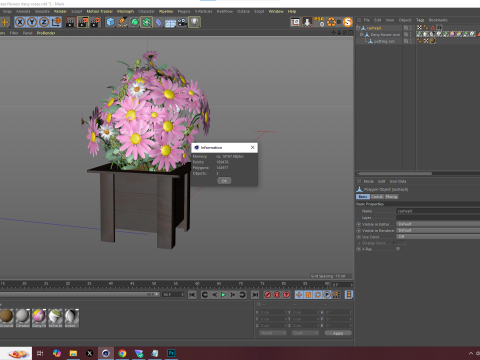Screen dimensions: 480x360
Task: Click the green Array modeling icon
Action: point(146,22)
